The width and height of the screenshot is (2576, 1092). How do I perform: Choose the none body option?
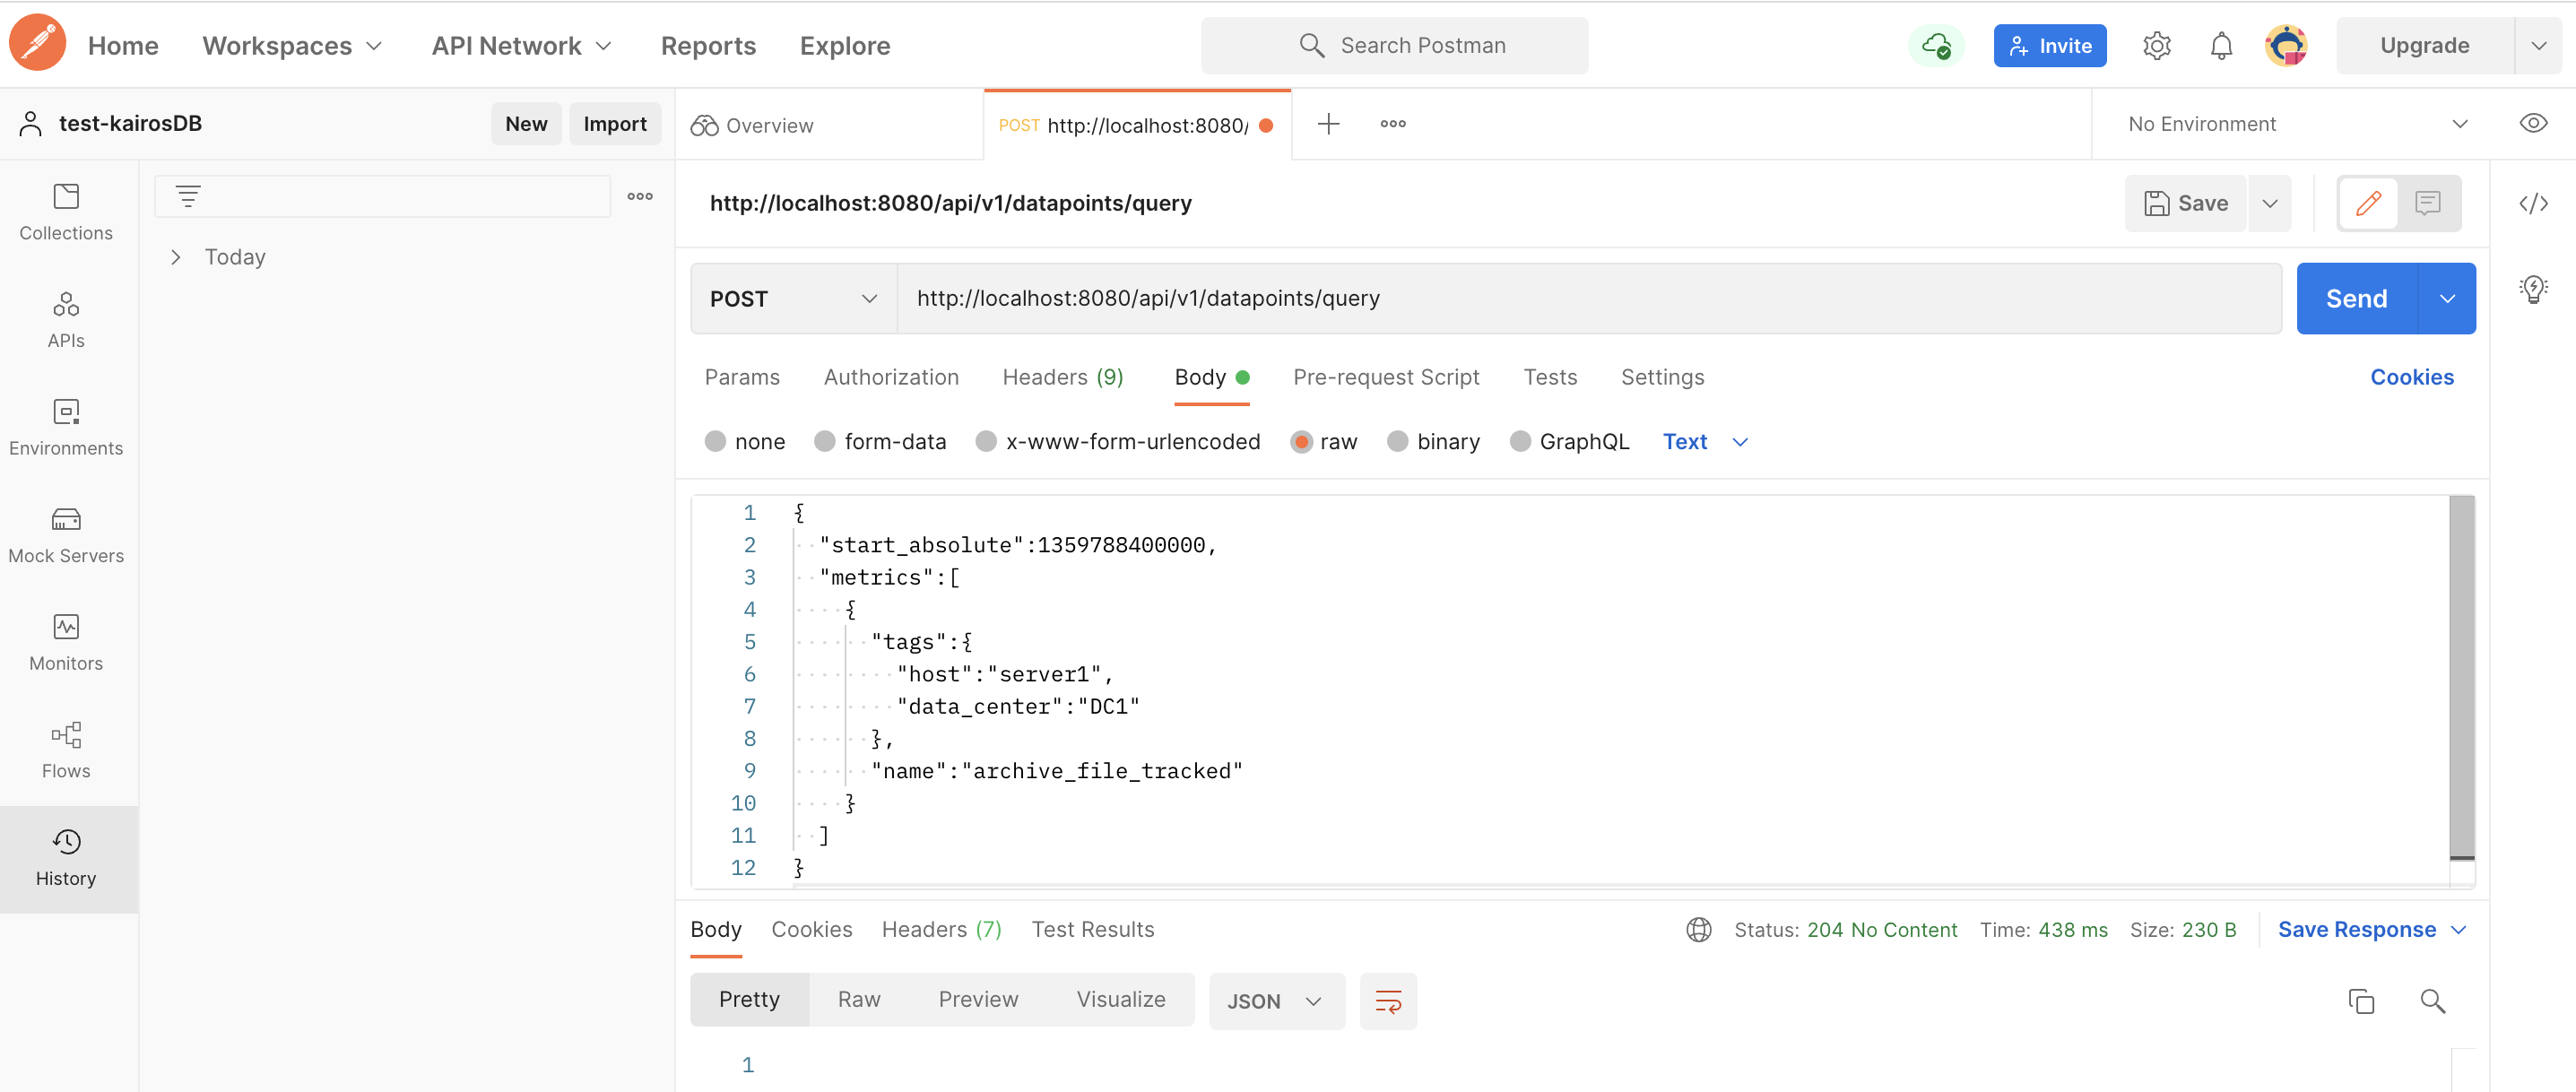point(715,442)
